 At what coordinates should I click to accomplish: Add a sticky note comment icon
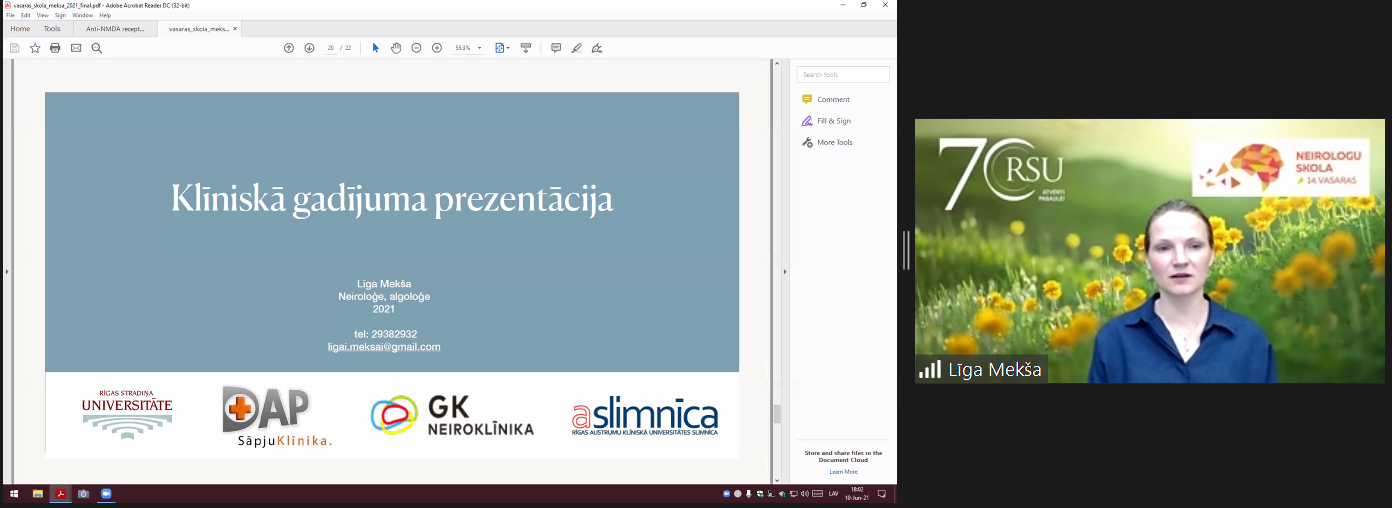(x=556, y=48)
